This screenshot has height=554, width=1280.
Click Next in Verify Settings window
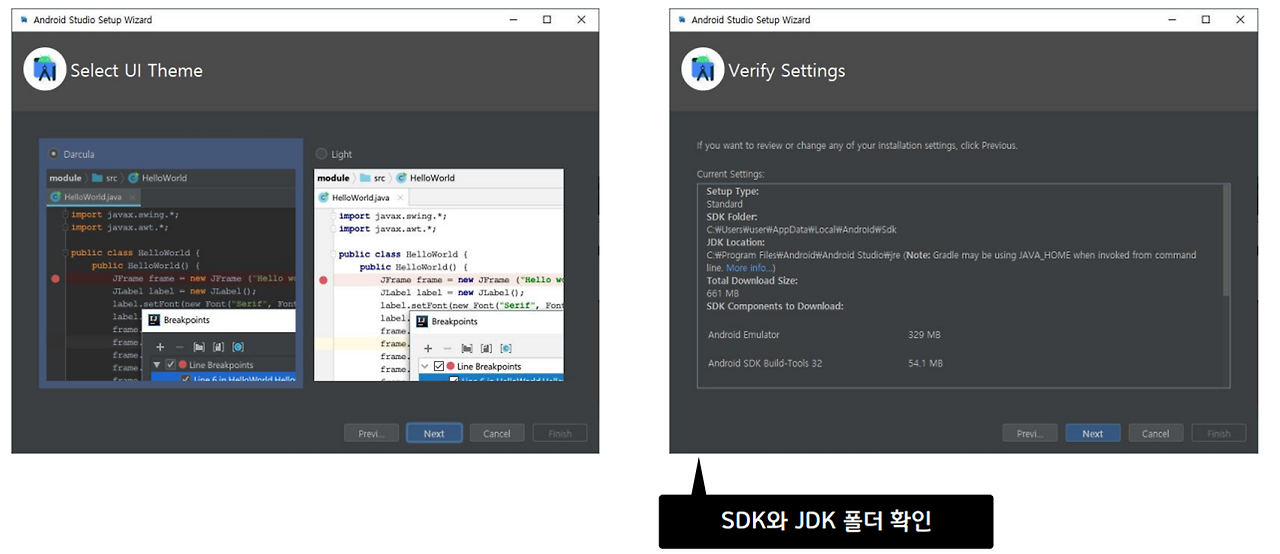tap(1093, 433)
